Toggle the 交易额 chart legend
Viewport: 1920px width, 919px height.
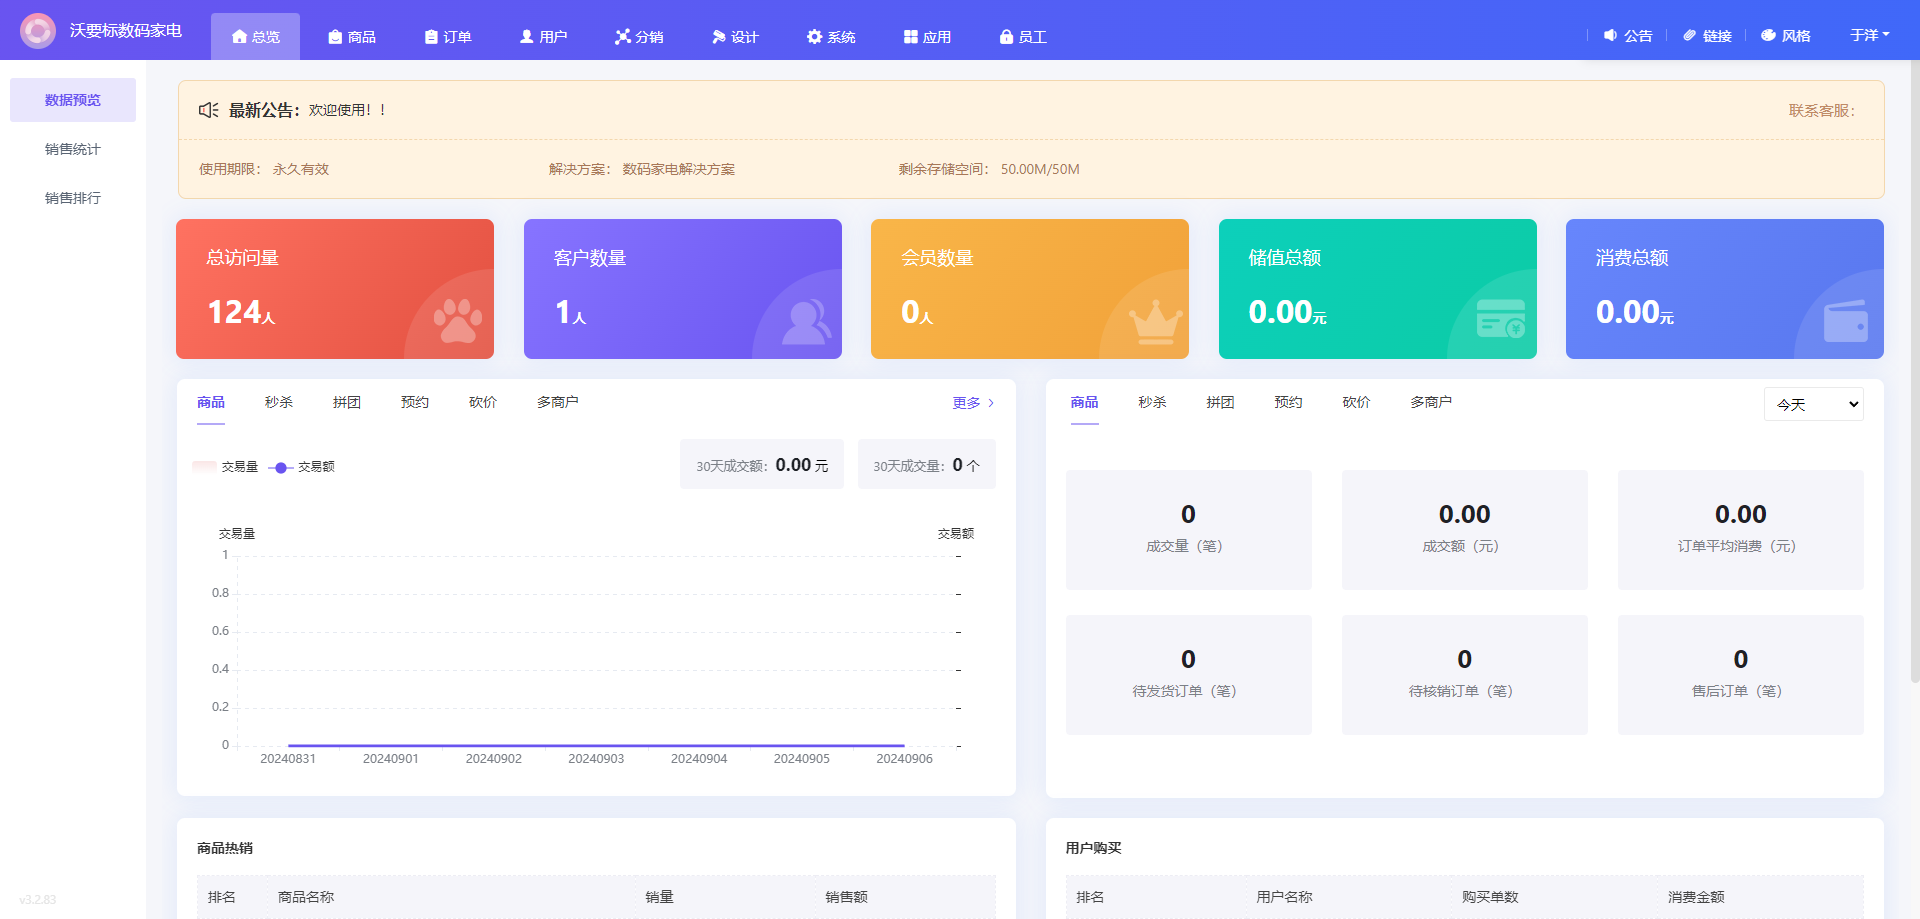point(302,467)
